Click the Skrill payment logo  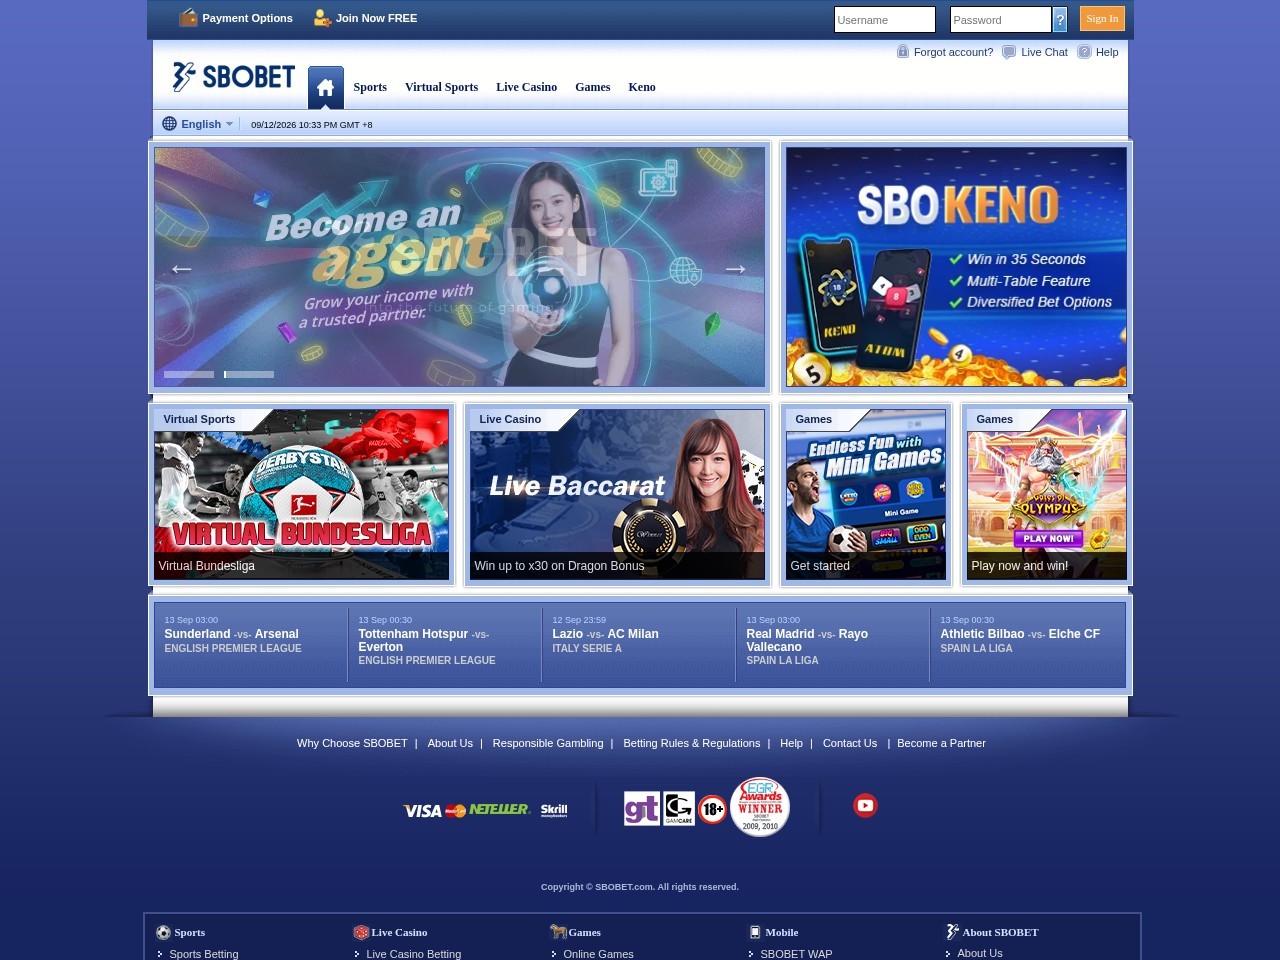point(554,810)
